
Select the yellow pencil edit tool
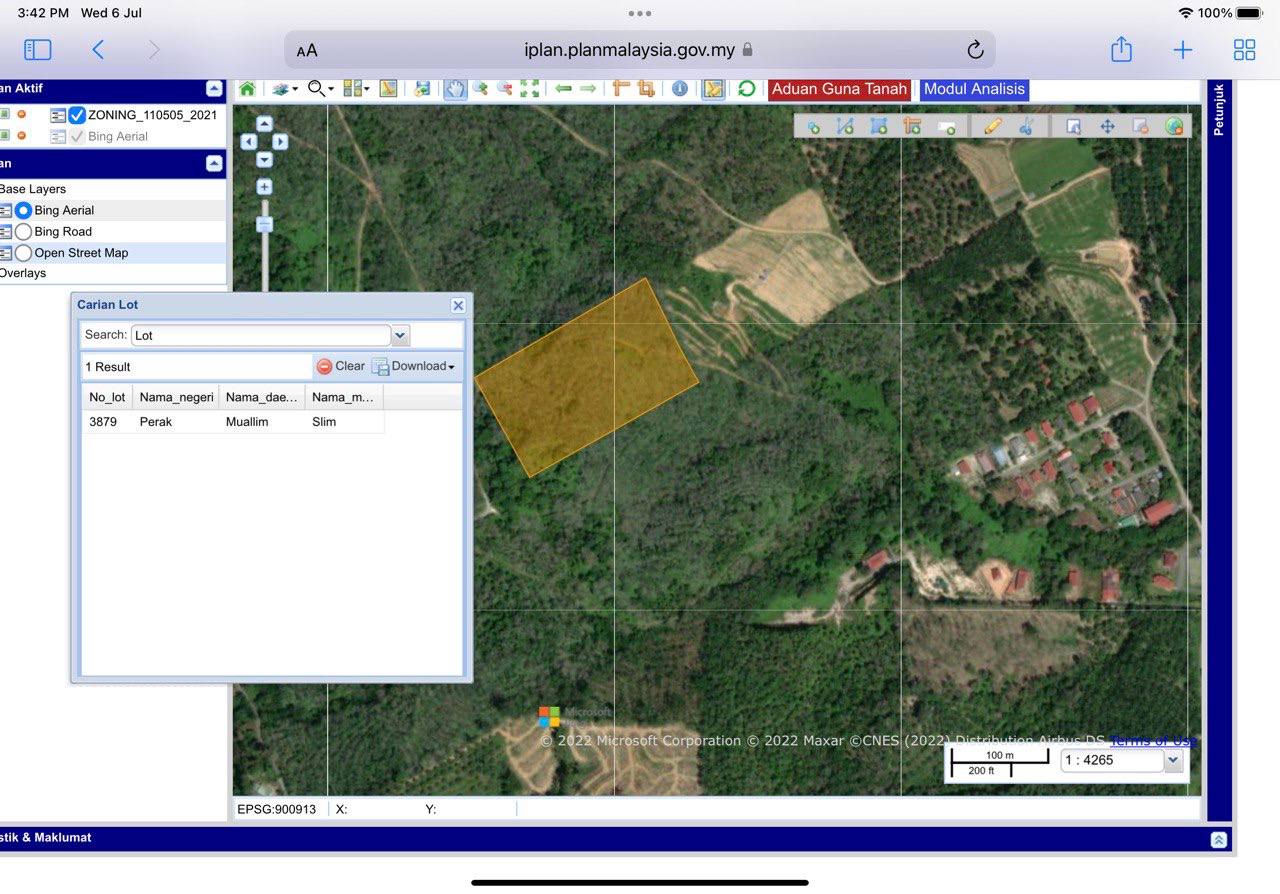point(992,126)
